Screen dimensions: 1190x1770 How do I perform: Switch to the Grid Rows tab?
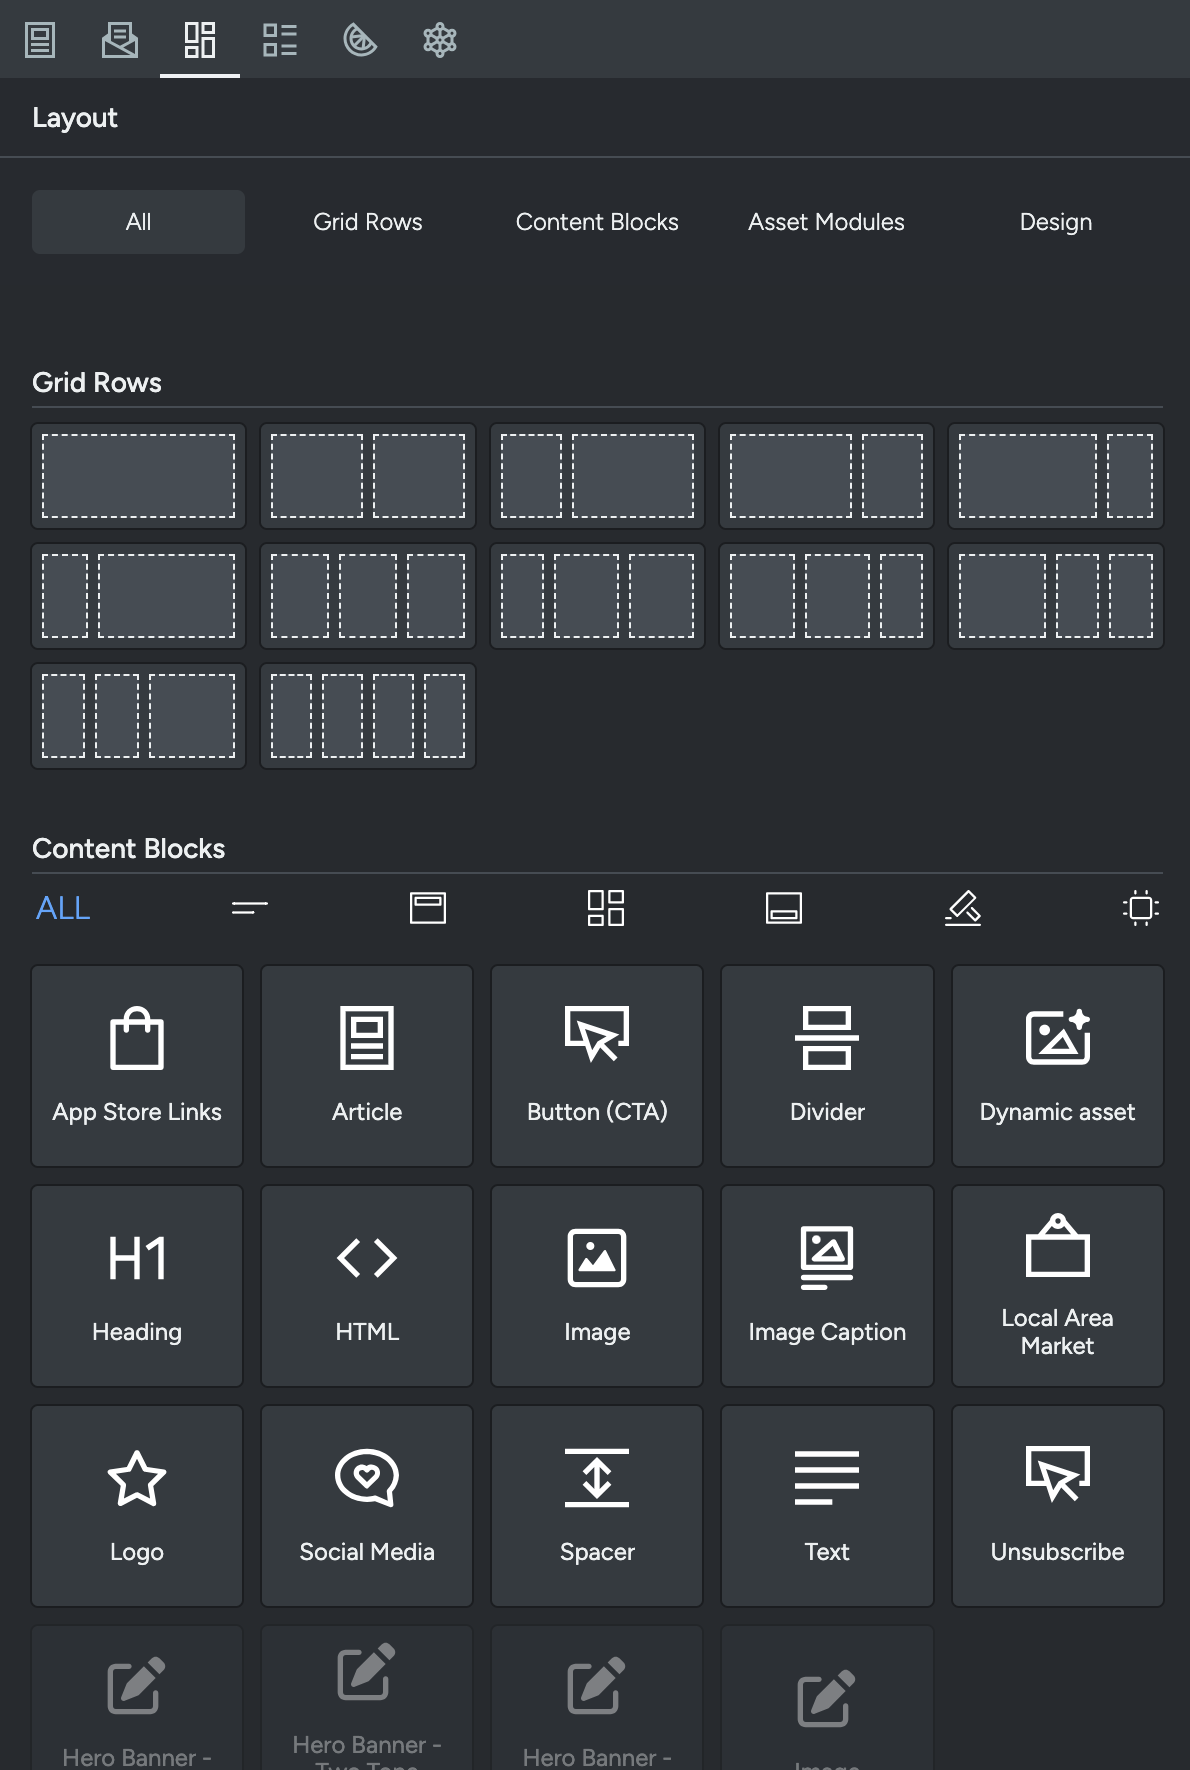368,222
